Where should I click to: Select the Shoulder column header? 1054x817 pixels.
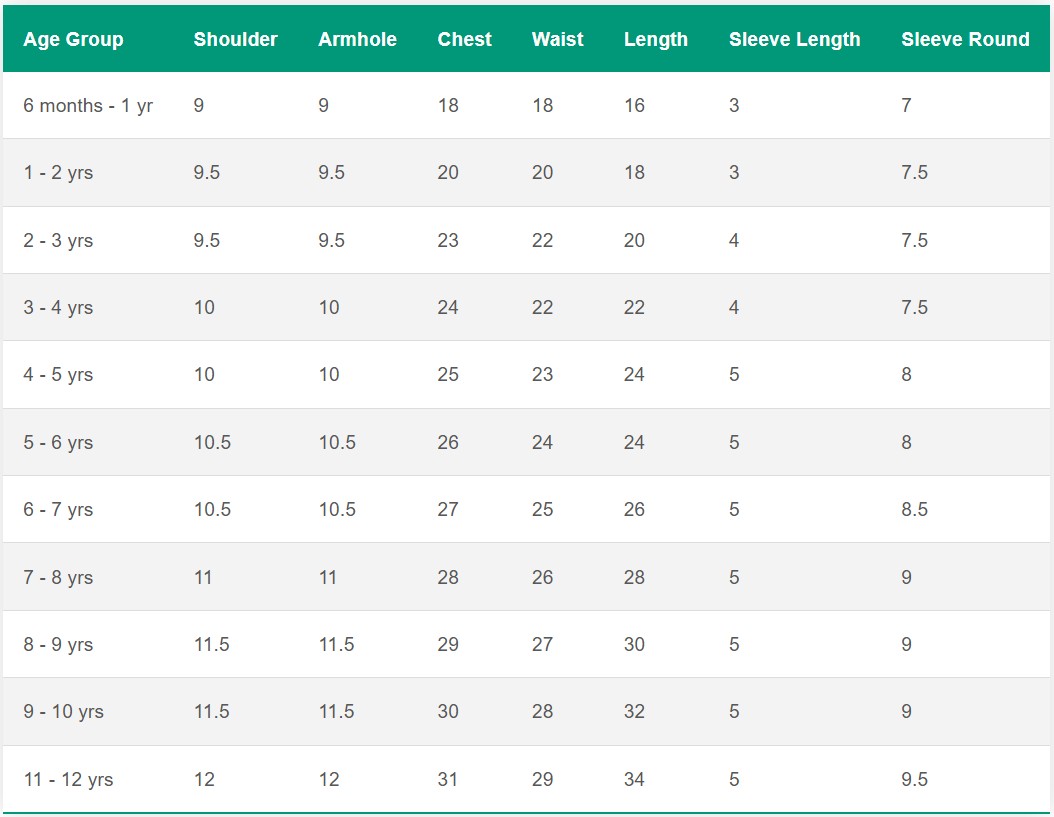236,39
